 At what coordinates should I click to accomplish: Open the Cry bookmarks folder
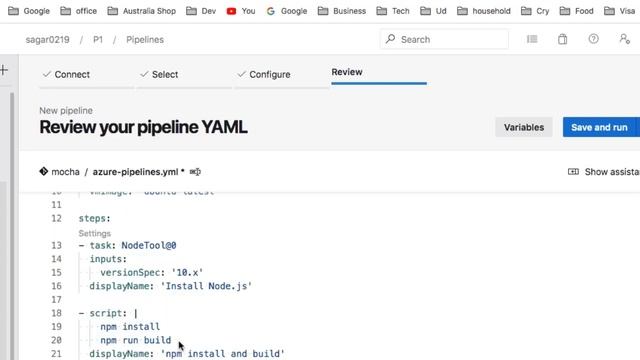(x=535, y=11)
